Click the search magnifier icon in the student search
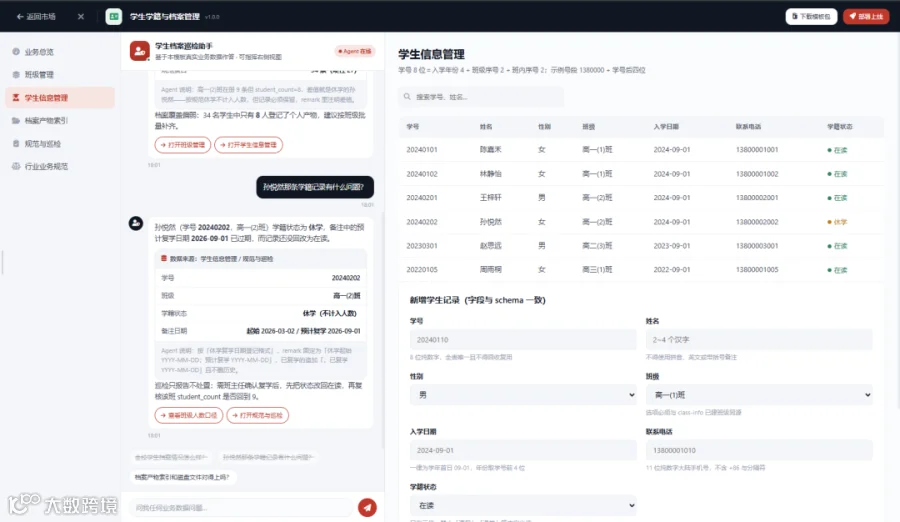 pyautogui.click(x=407, y=96)
